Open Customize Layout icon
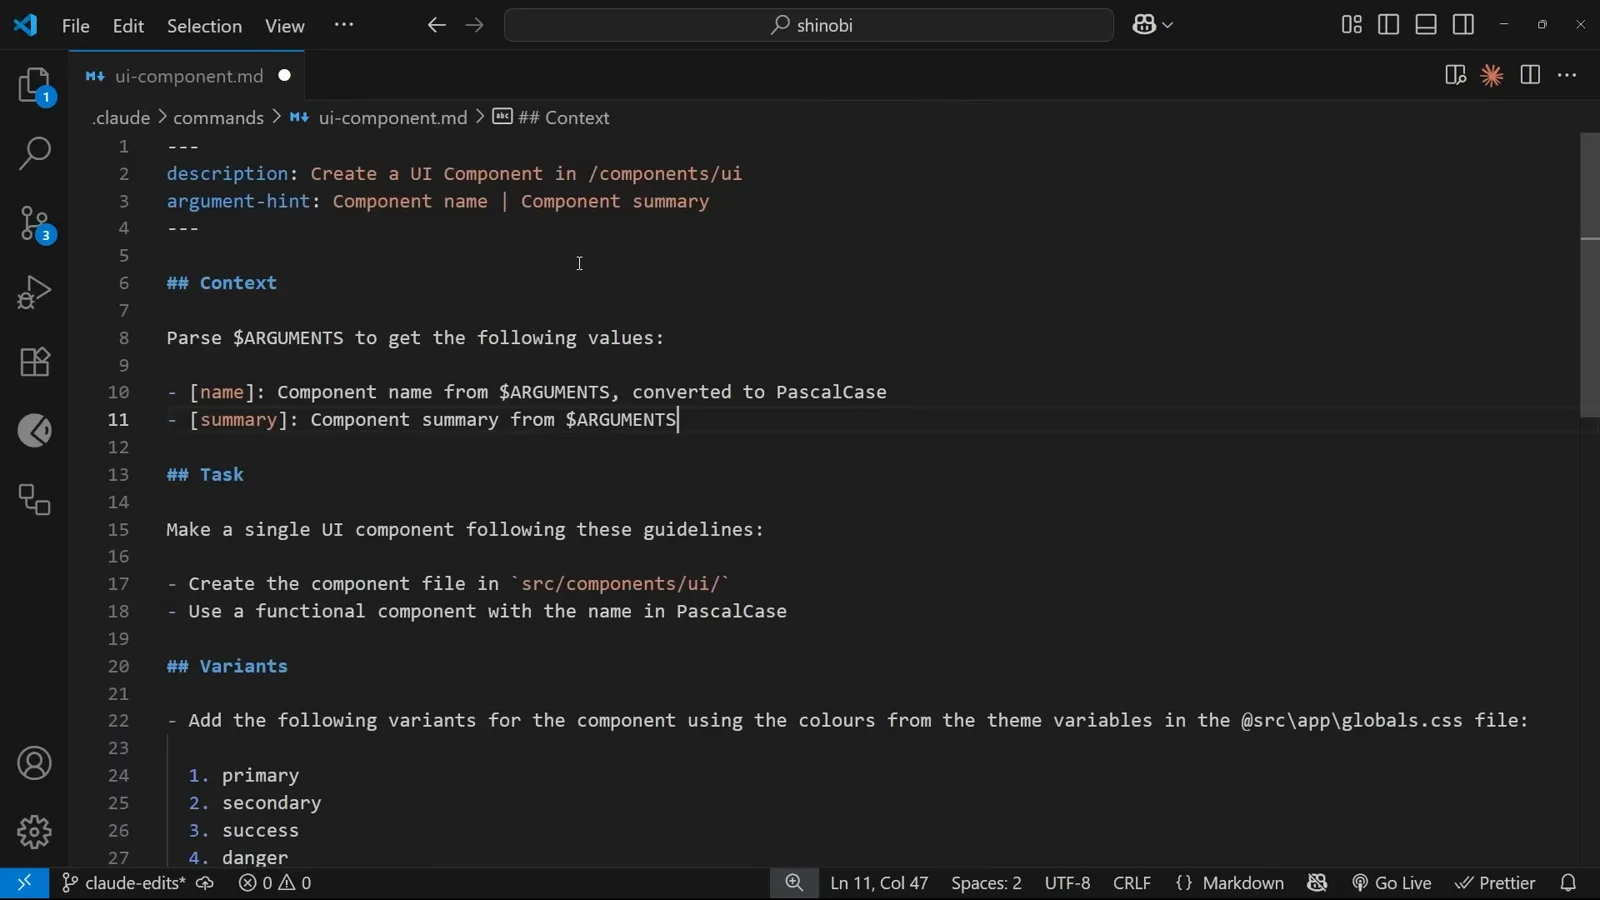 (1352, 25)
